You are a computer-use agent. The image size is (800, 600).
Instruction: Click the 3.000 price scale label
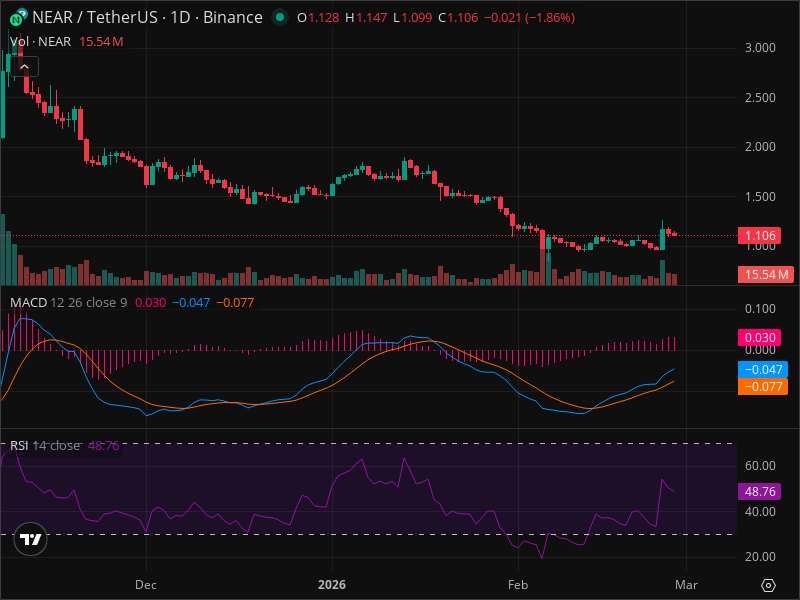pyautogui.click(x=760, y=48)
